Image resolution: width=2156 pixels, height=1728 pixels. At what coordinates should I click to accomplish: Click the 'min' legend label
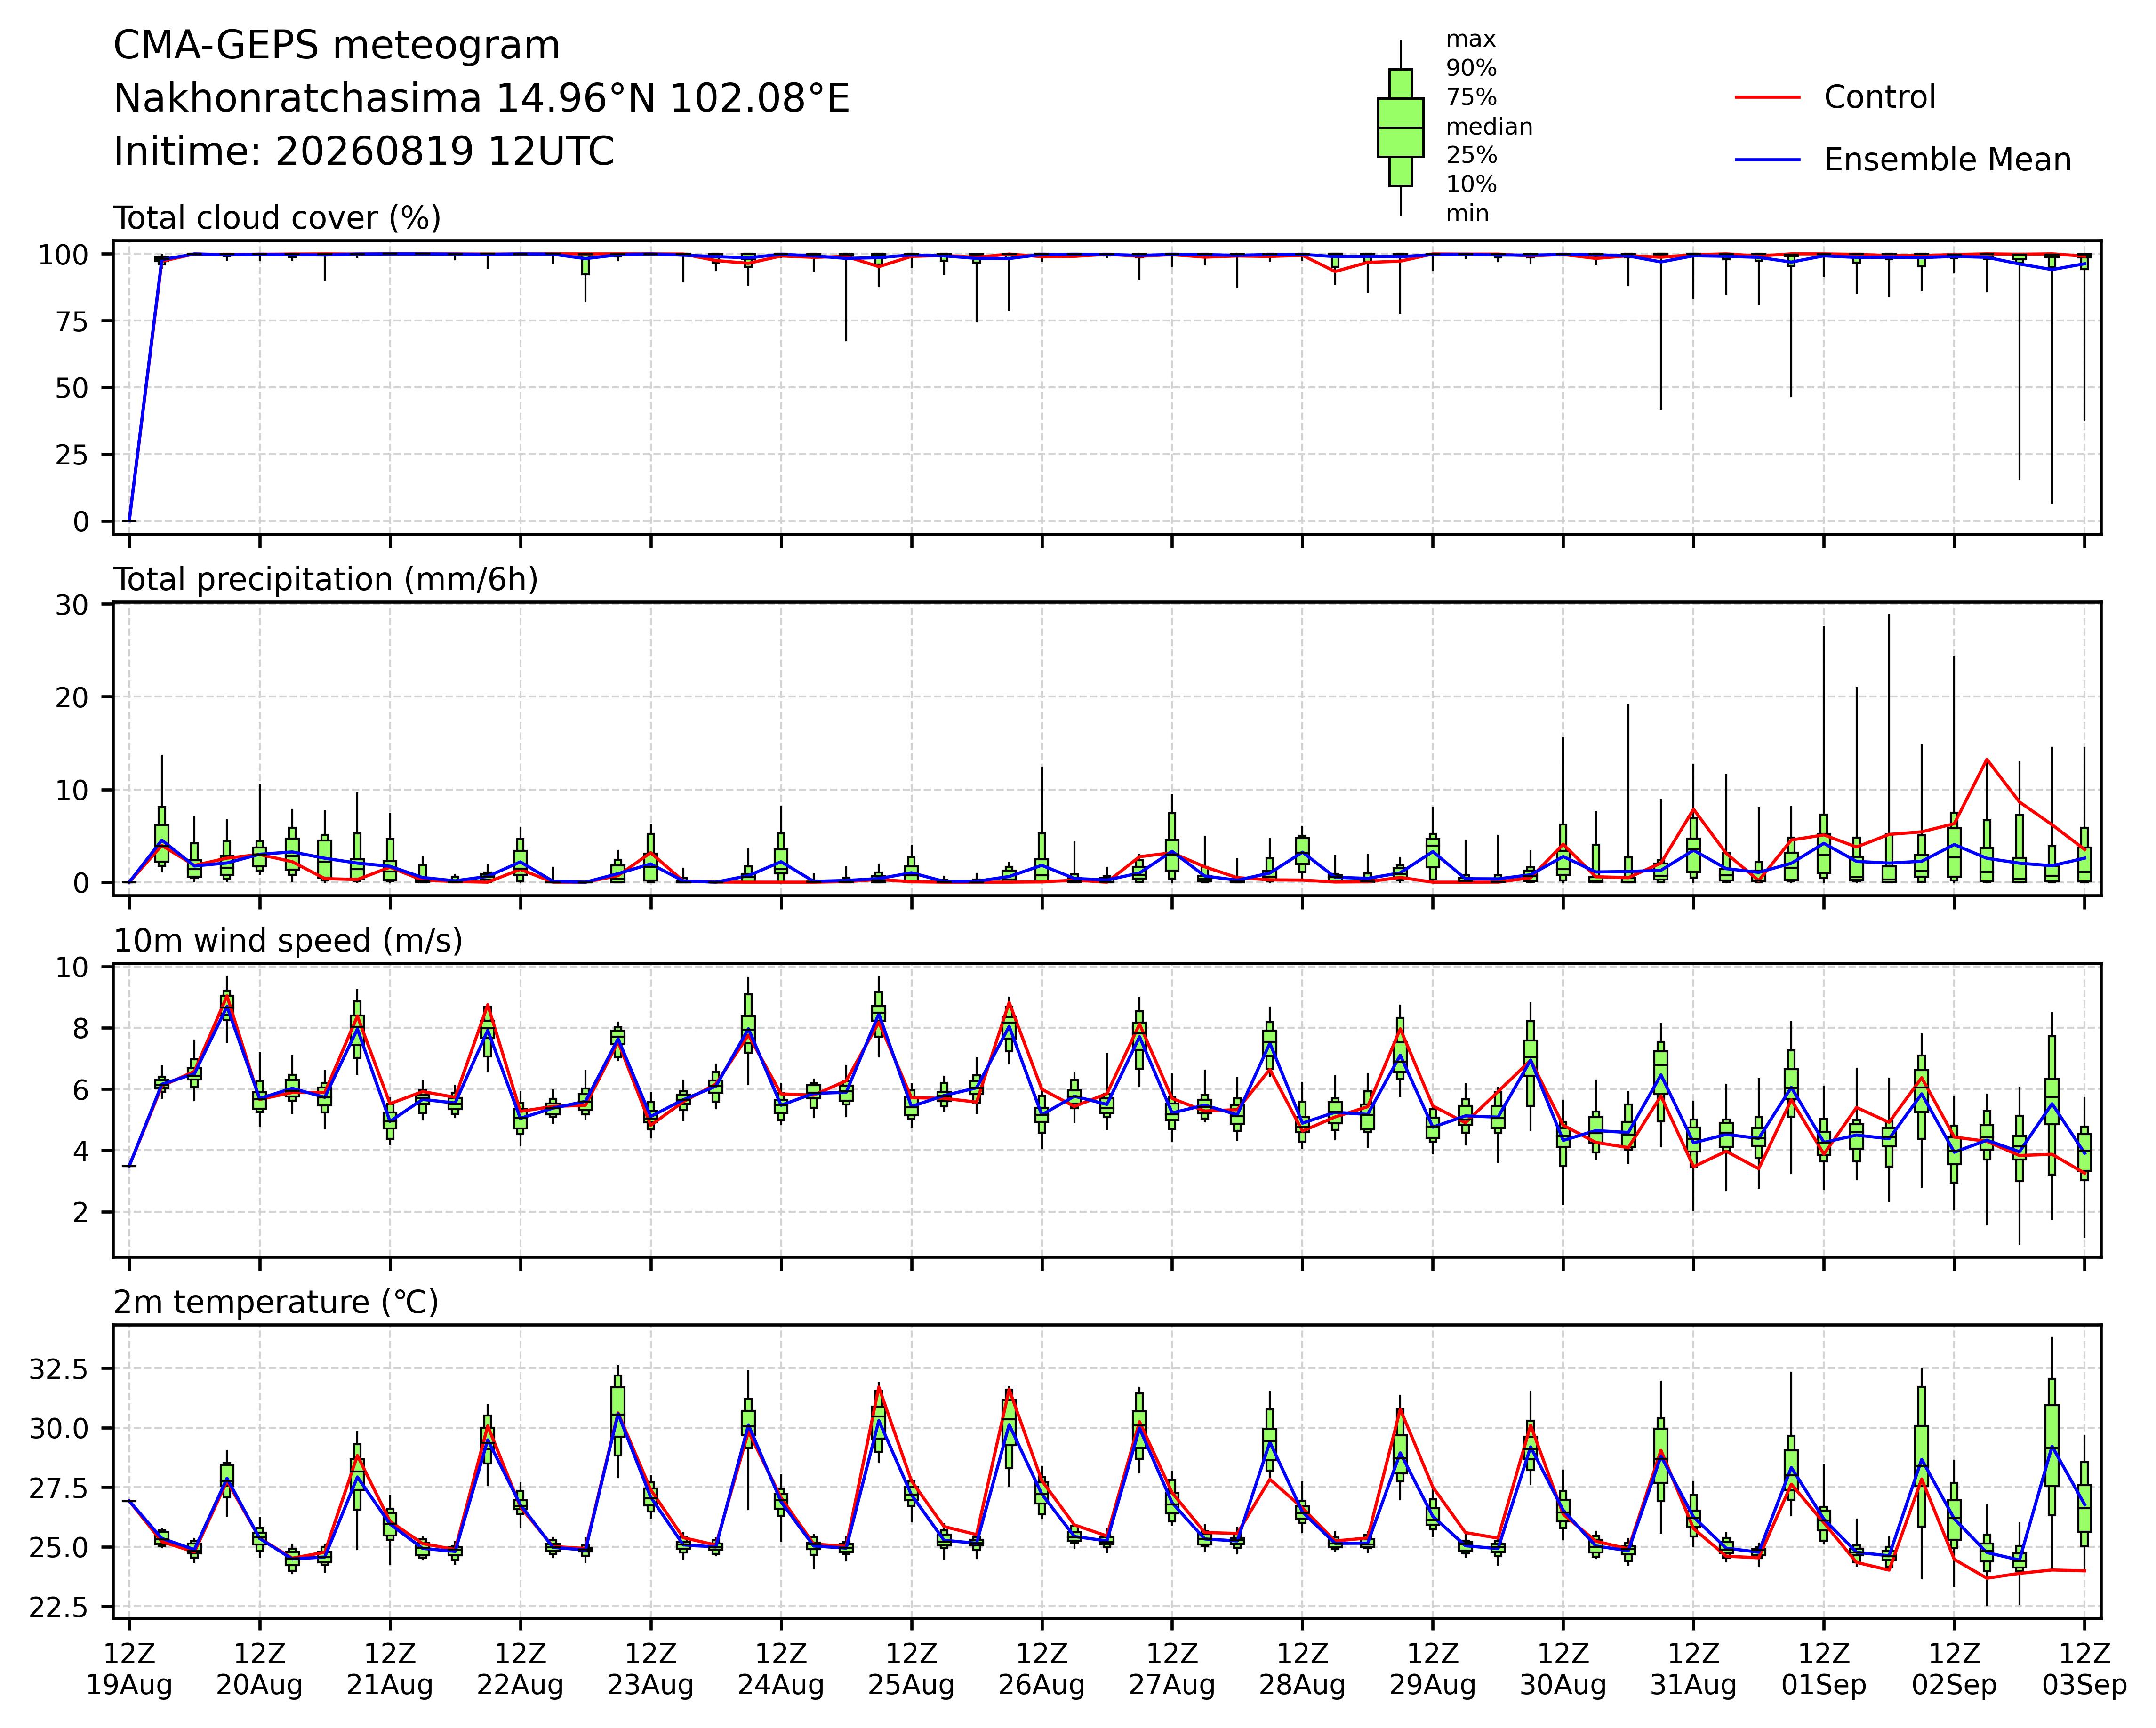(1467, 214)
